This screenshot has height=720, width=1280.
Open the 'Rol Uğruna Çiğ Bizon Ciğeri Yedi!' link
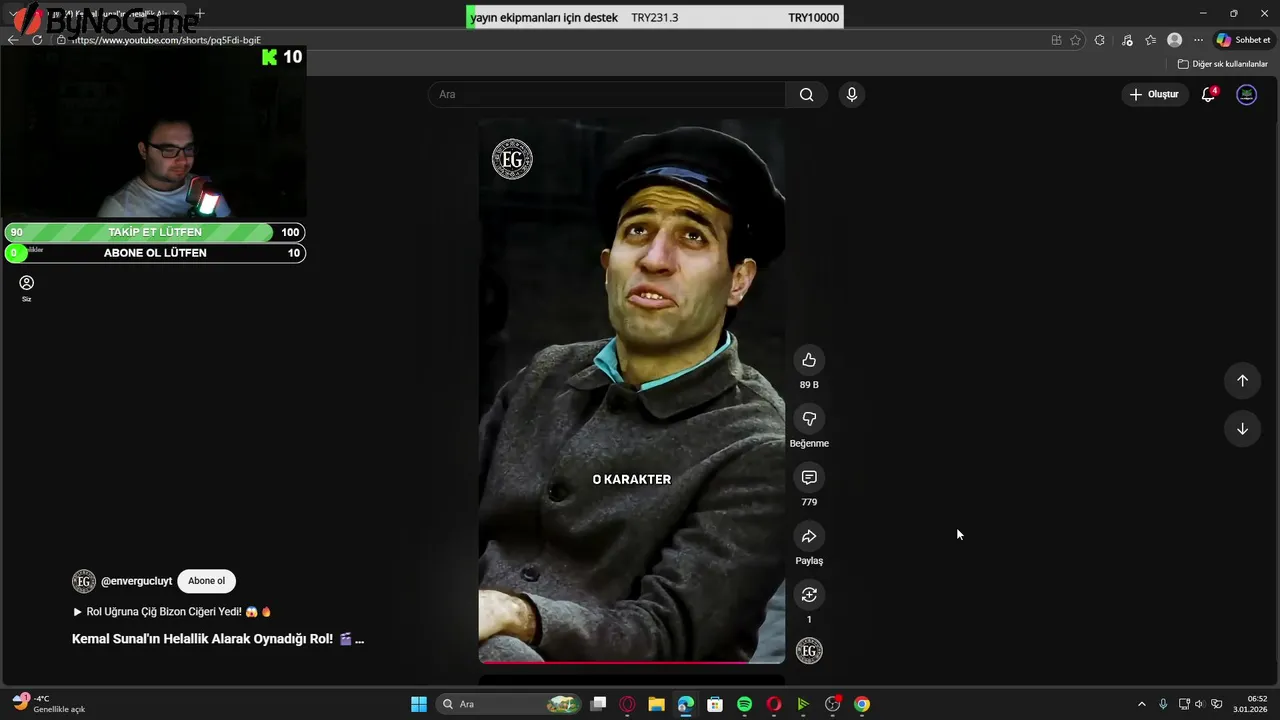click(172, 611)
